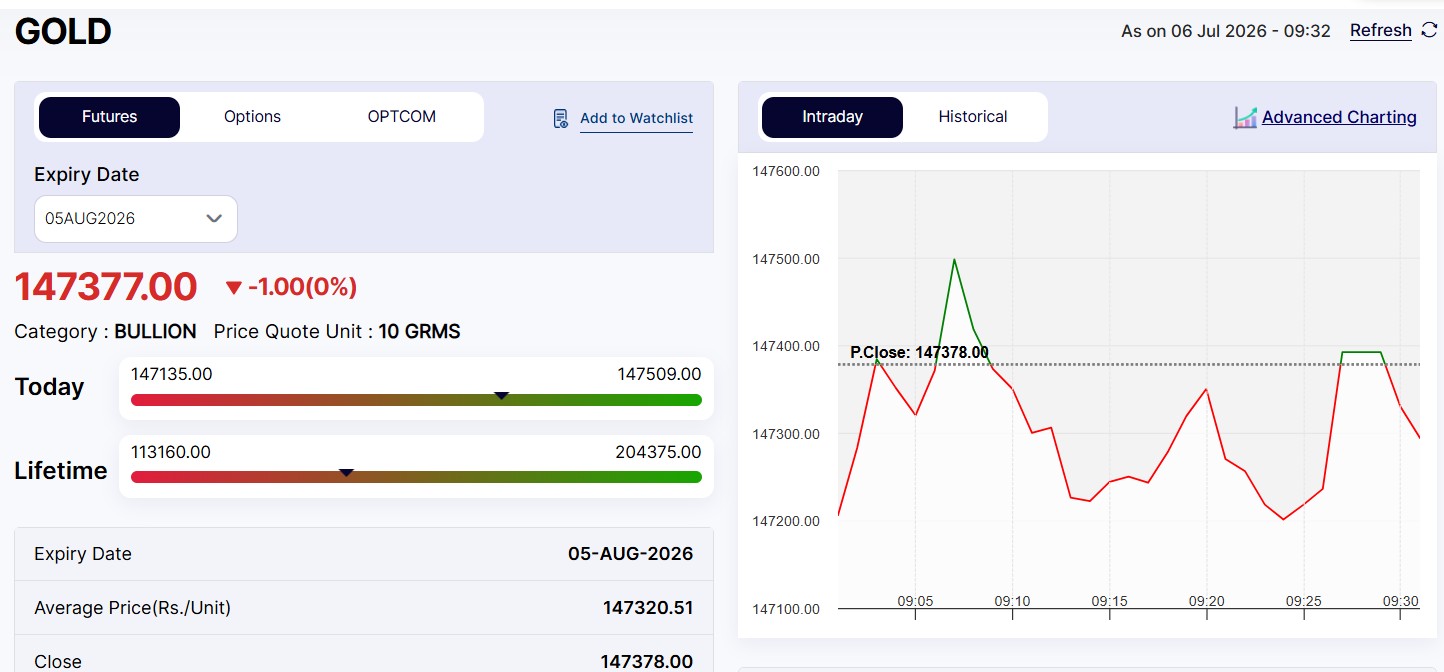Image resolution: width=1444 pixels, height=672 pixels.
Task: Select the Futures tab
Action: 109,117
